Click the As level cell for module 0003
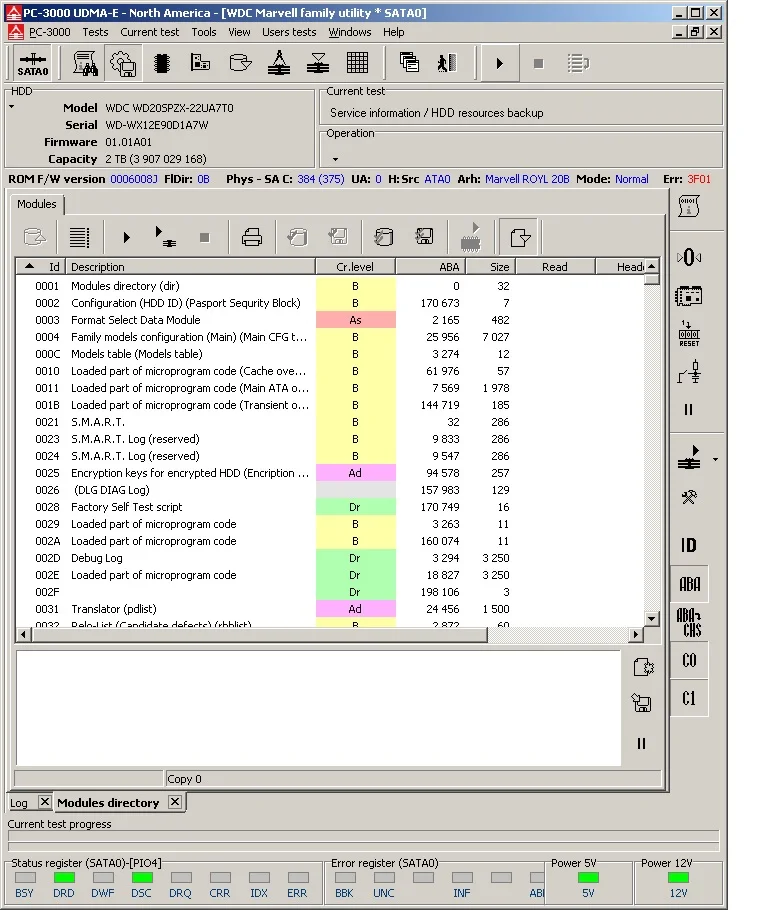This screenshot has height=910, width=768. [x=355, y=320]
